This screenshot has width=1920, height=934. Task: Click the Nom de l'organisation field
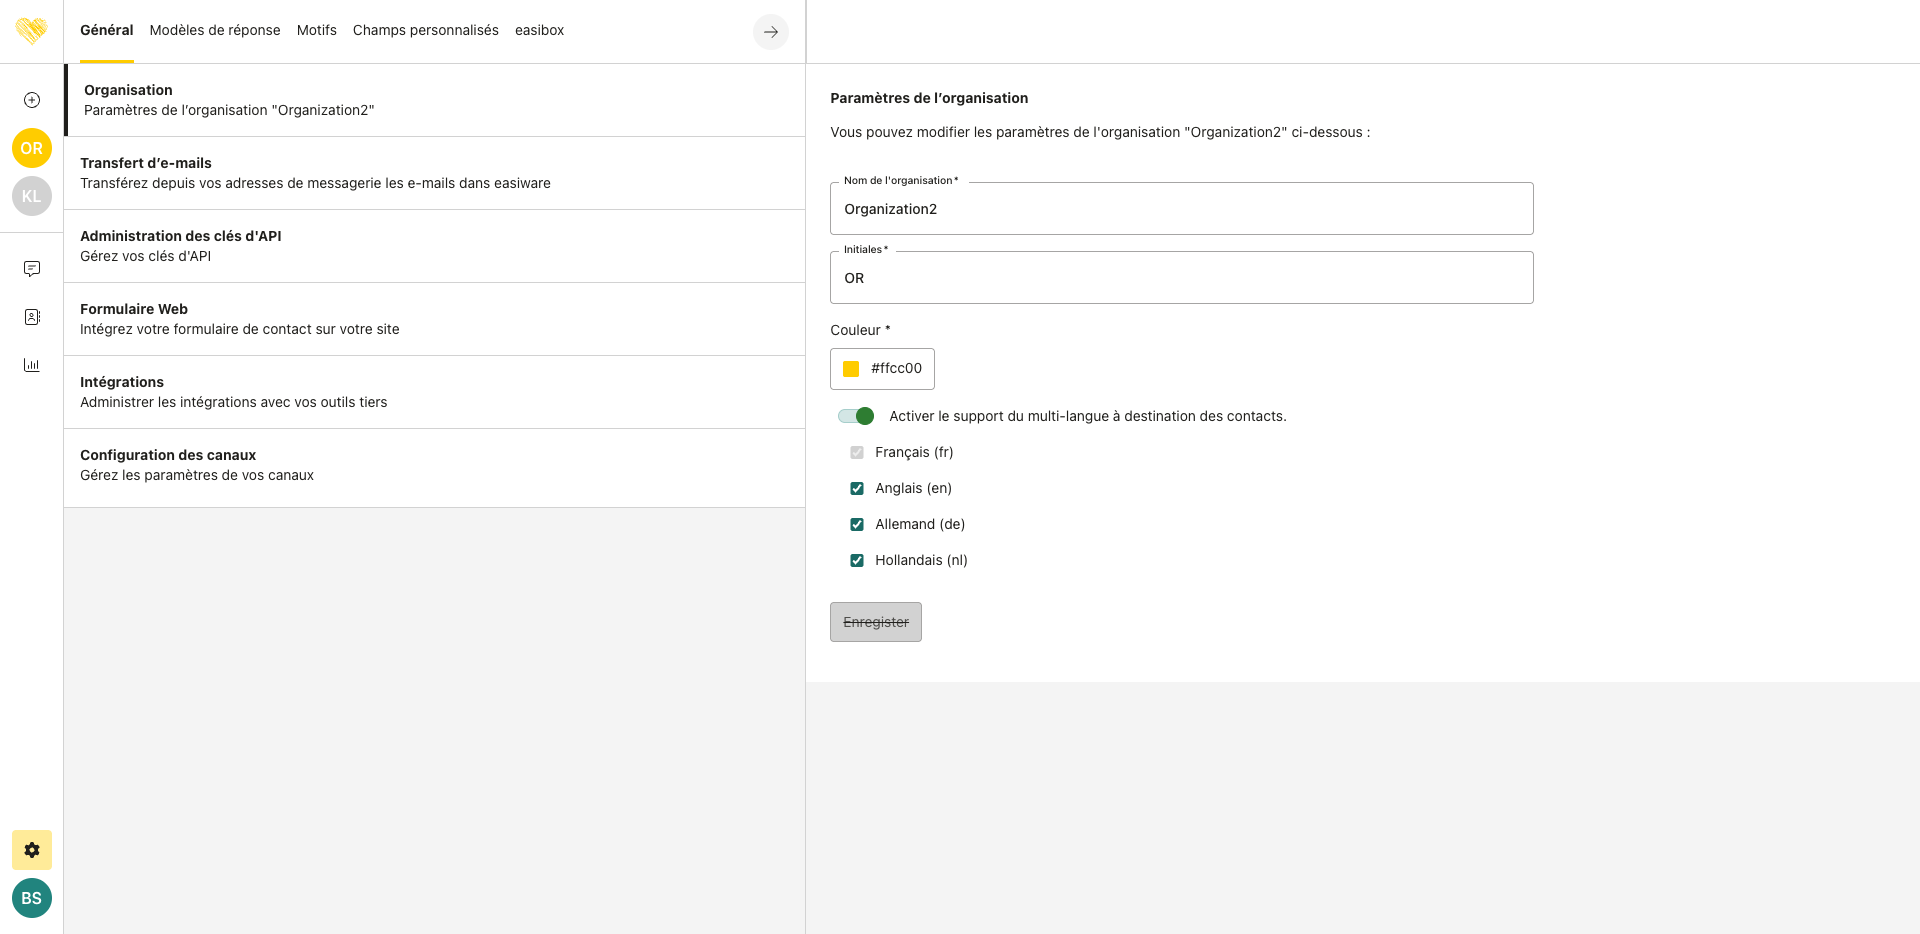click(1181, 209)
